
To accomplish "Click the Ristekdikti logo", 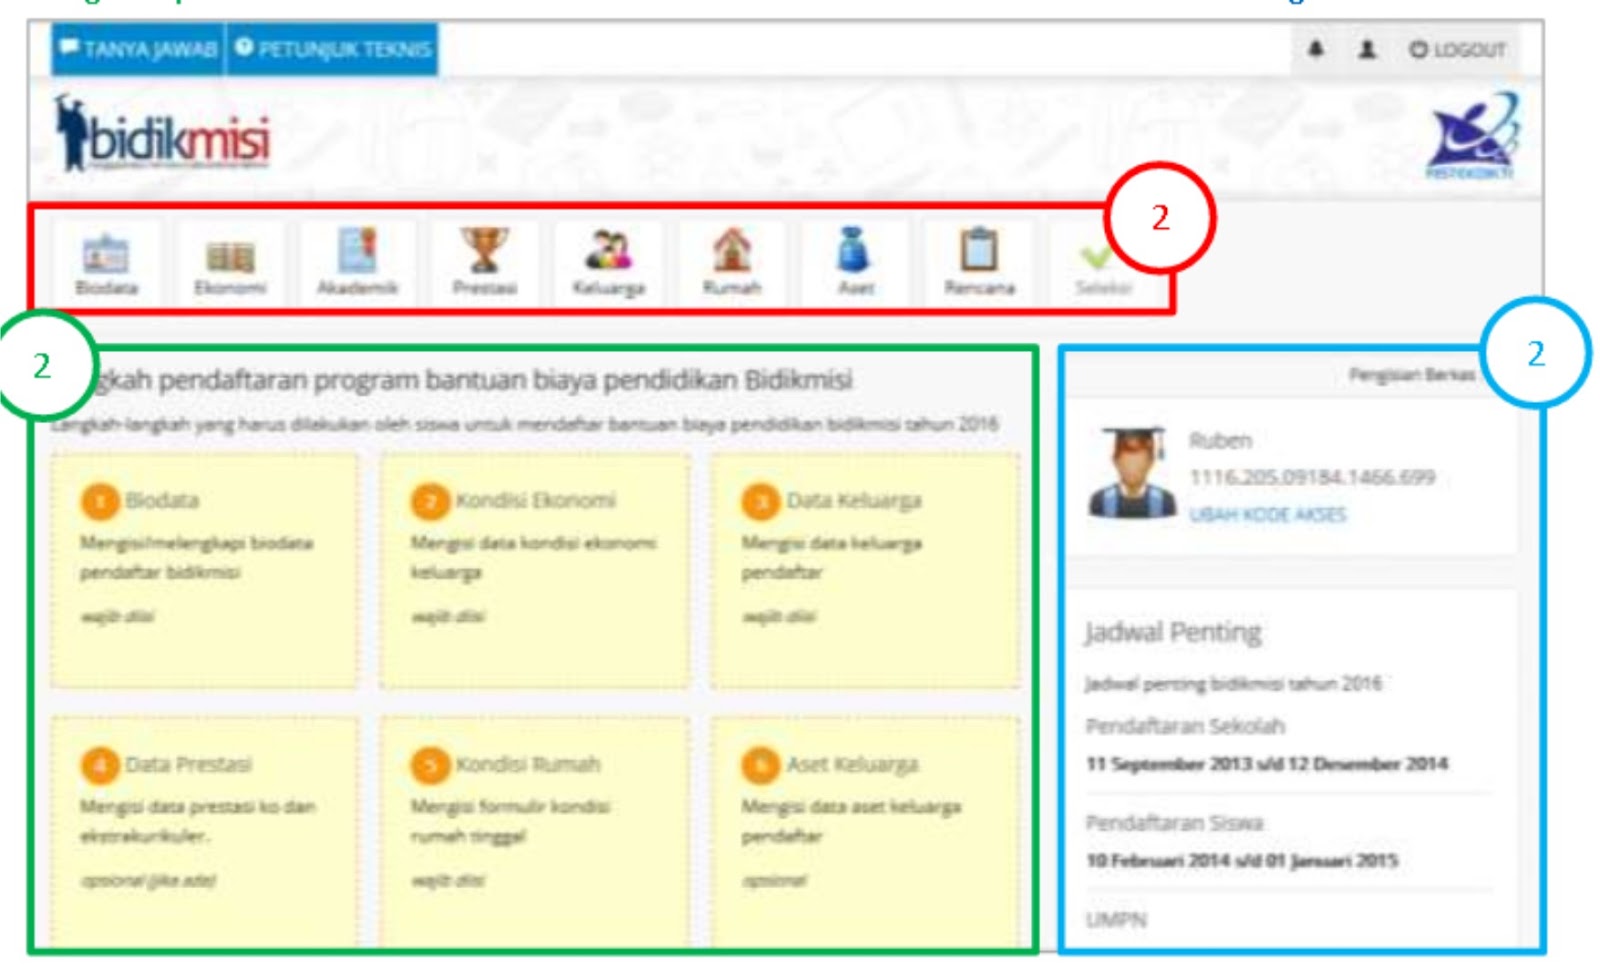I will point(1472,136).
